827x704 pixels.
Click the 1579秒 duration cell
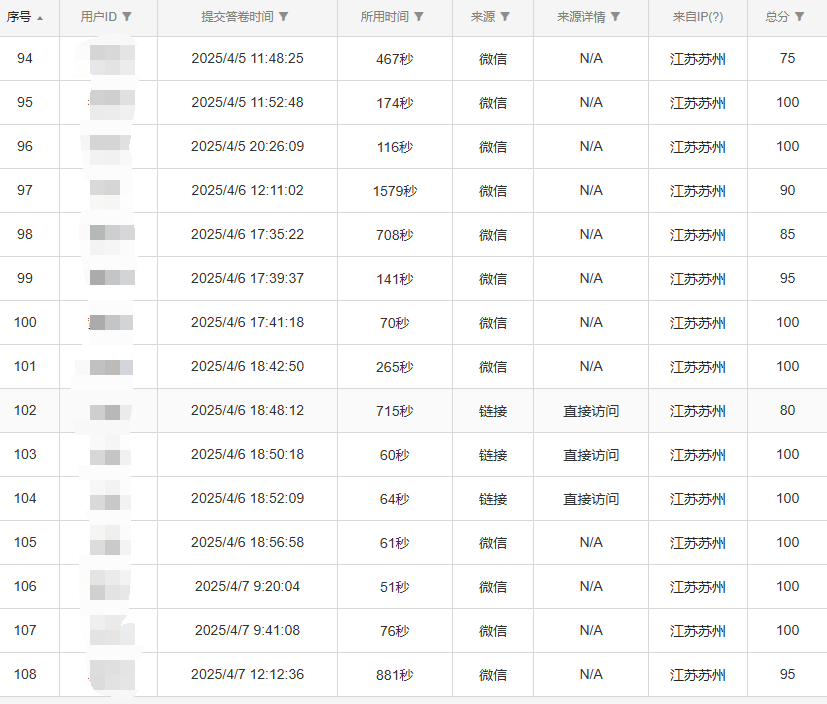pyautogui.click(x=394, y=191)
